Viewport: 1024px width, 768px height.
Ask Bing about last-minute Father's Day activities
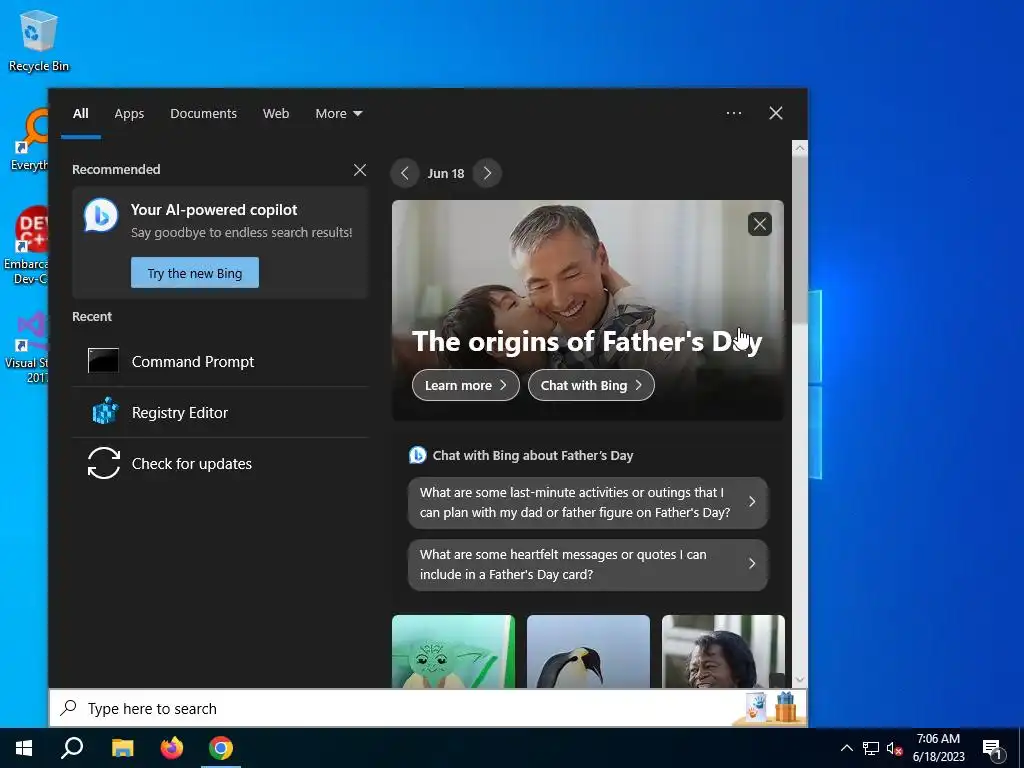(x=588, y=502)
